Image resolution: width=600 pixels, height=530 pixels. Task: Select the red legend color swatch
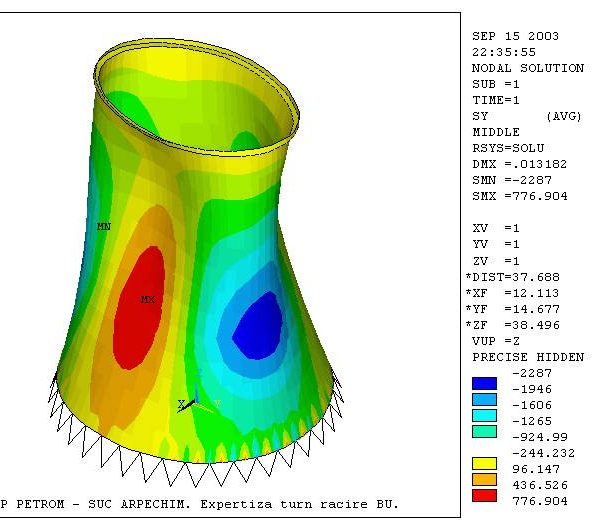pyautogui.click(x=482, y=493)
